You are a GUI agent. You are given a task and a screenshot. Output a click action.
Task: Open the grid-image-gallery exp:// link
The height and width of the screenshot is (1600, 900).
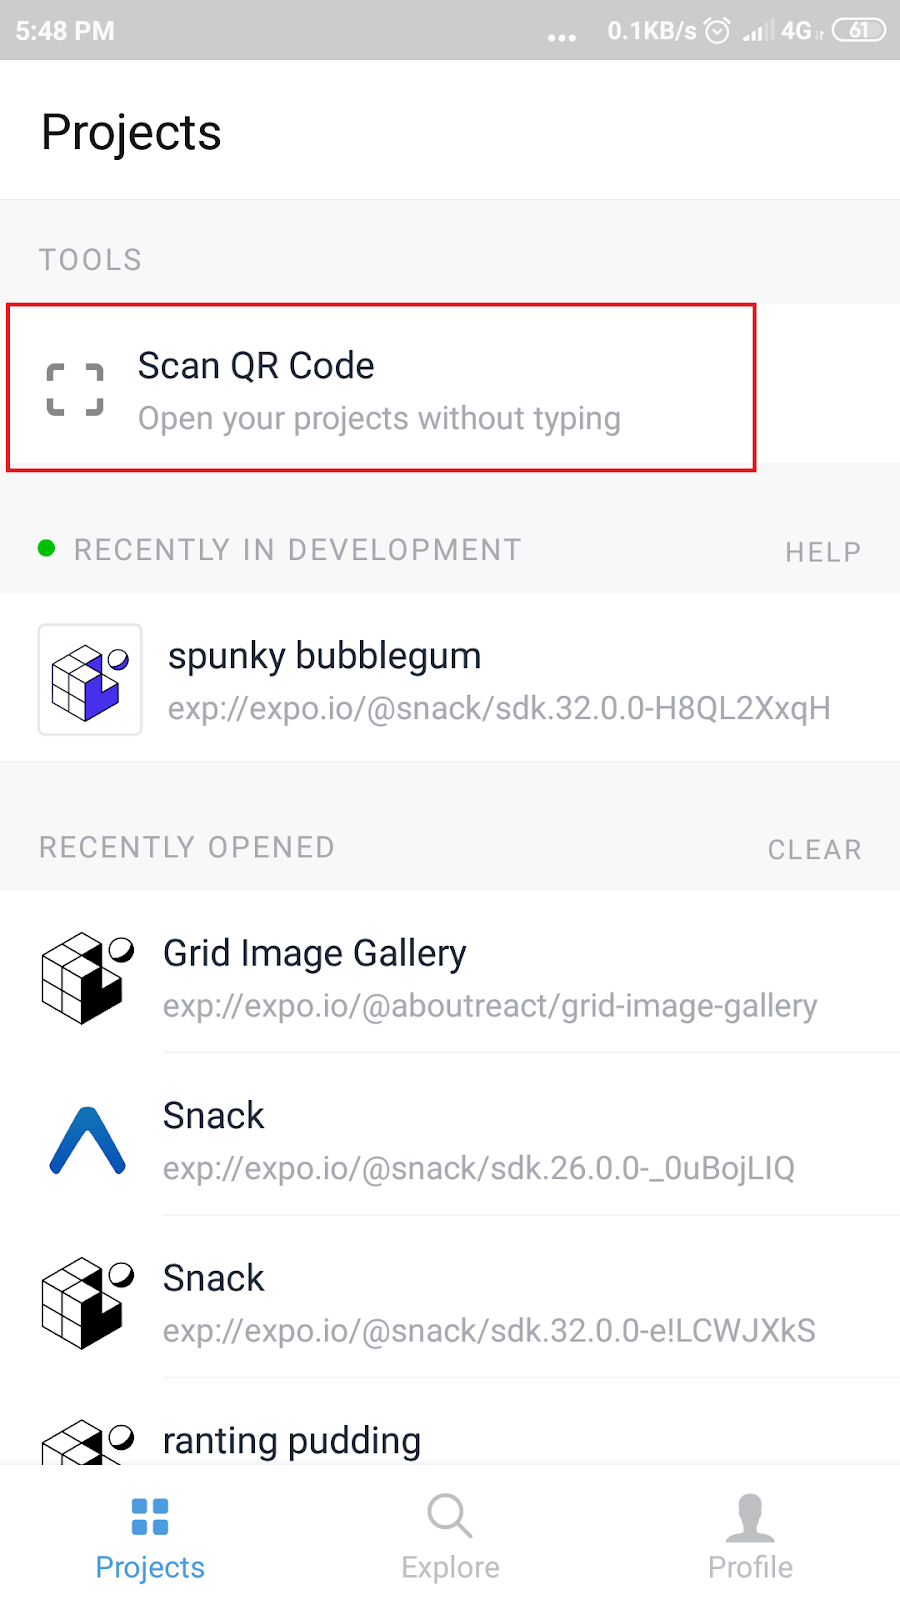[489, 1006]
